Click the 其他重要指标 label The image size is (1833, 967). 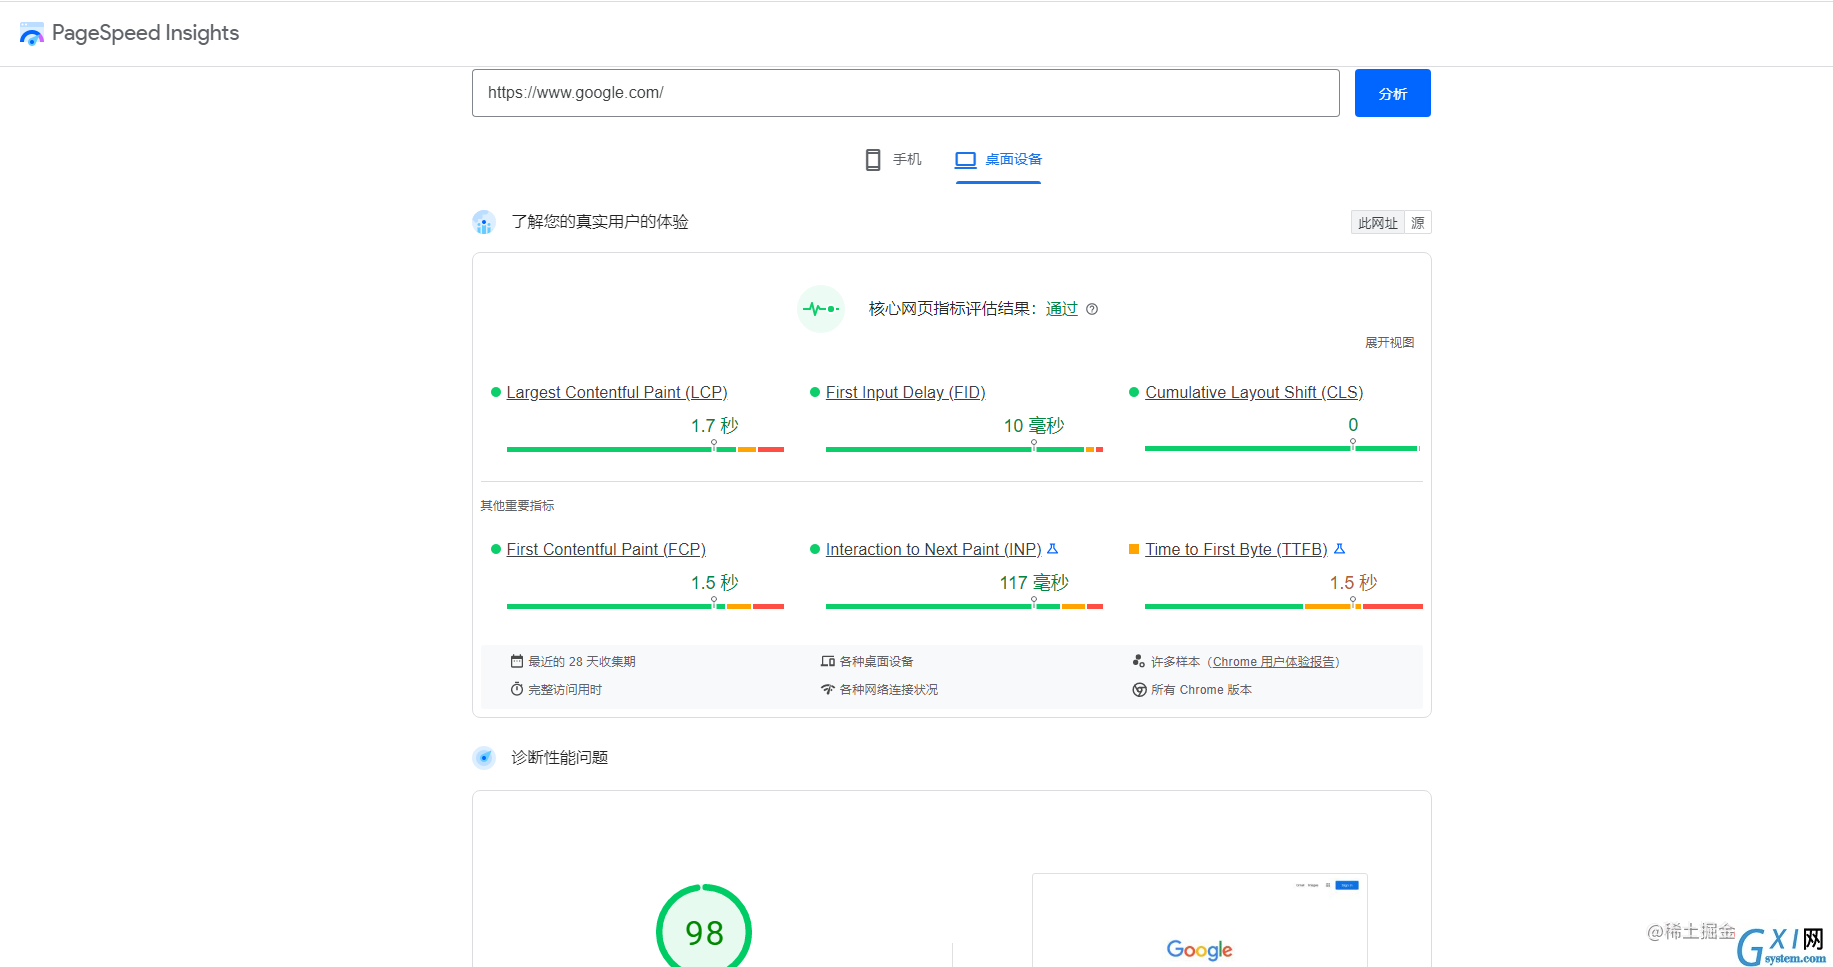point(517,506)
